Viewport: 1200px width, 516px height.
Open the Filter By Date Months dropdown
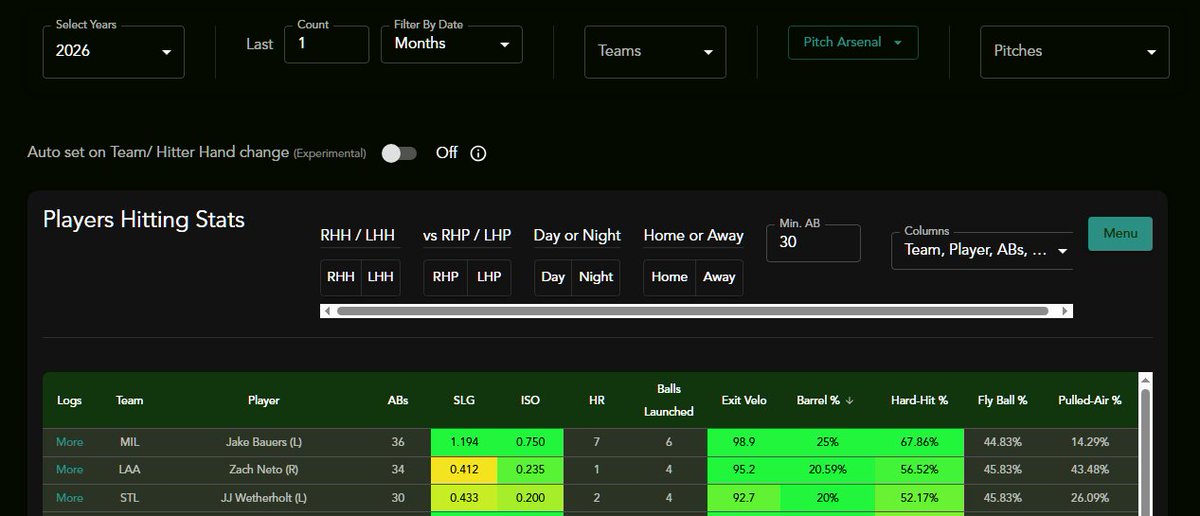pyautogui.click(x=451, y=44)
